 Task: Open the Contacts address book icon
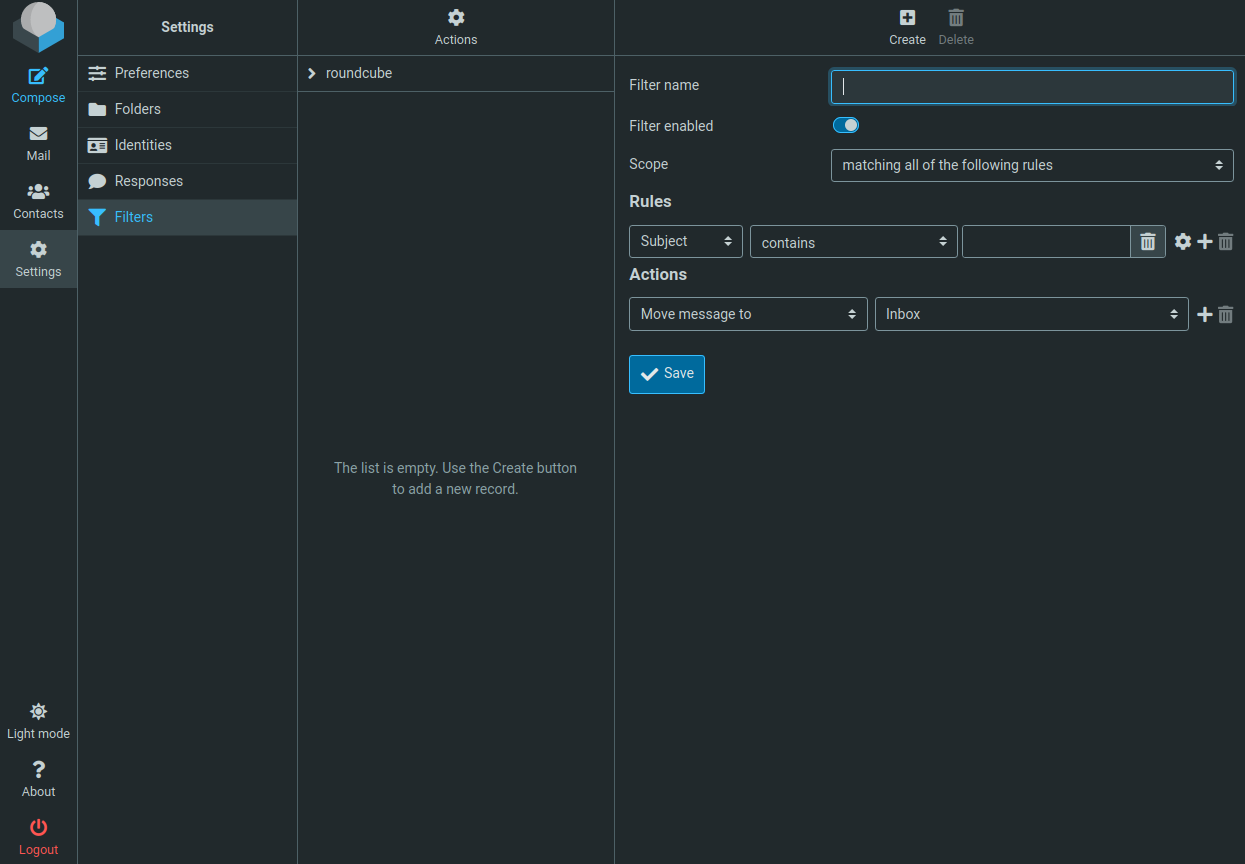[x=38, y=201]
